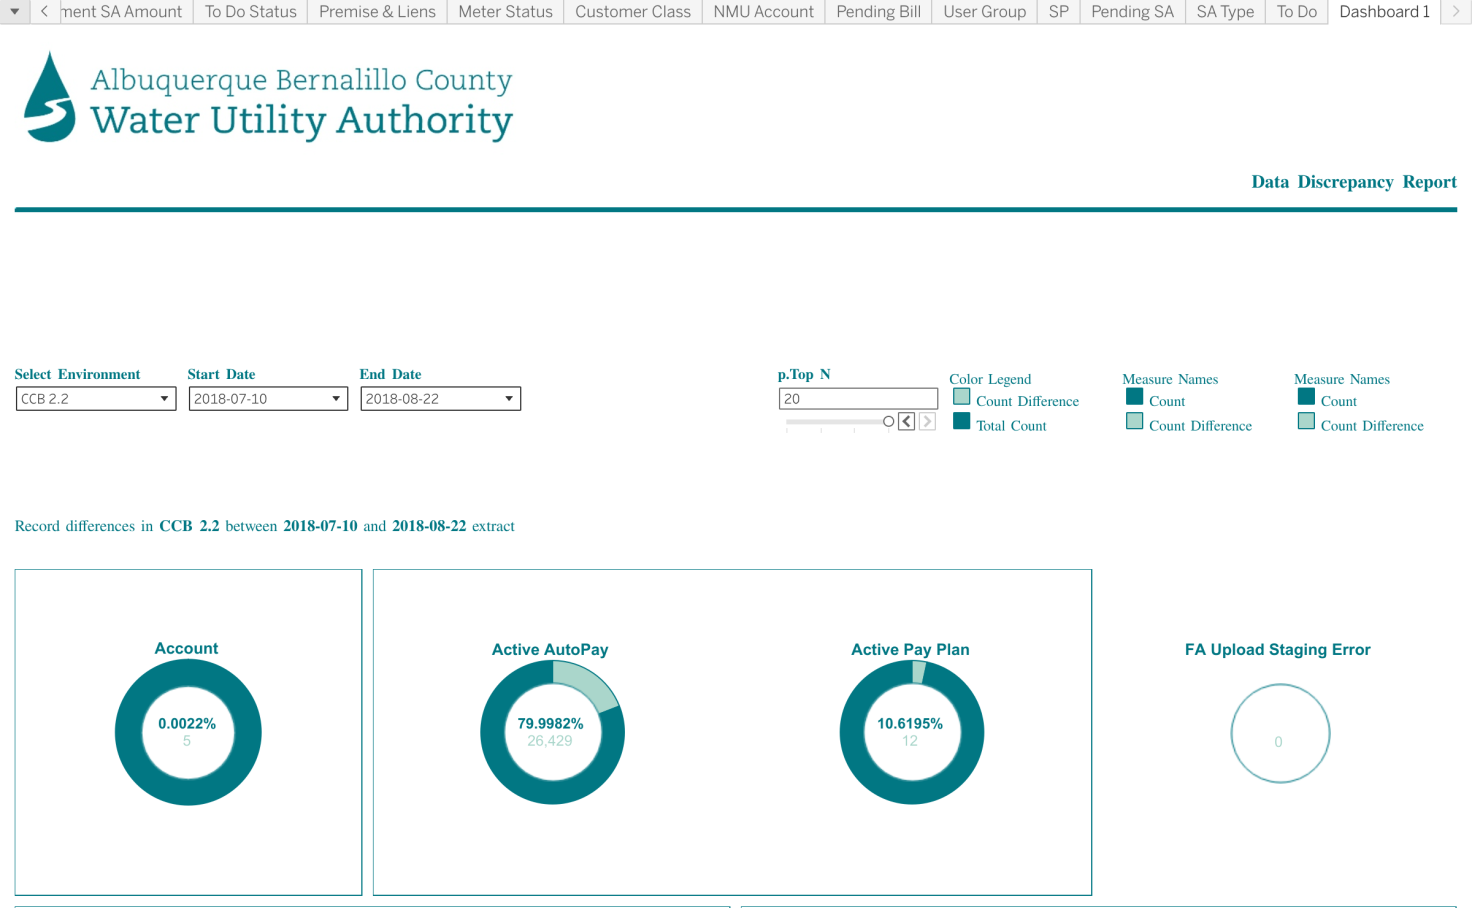Click the water drop logo icon
1472x908 pixels.
(x=49, y=98)
